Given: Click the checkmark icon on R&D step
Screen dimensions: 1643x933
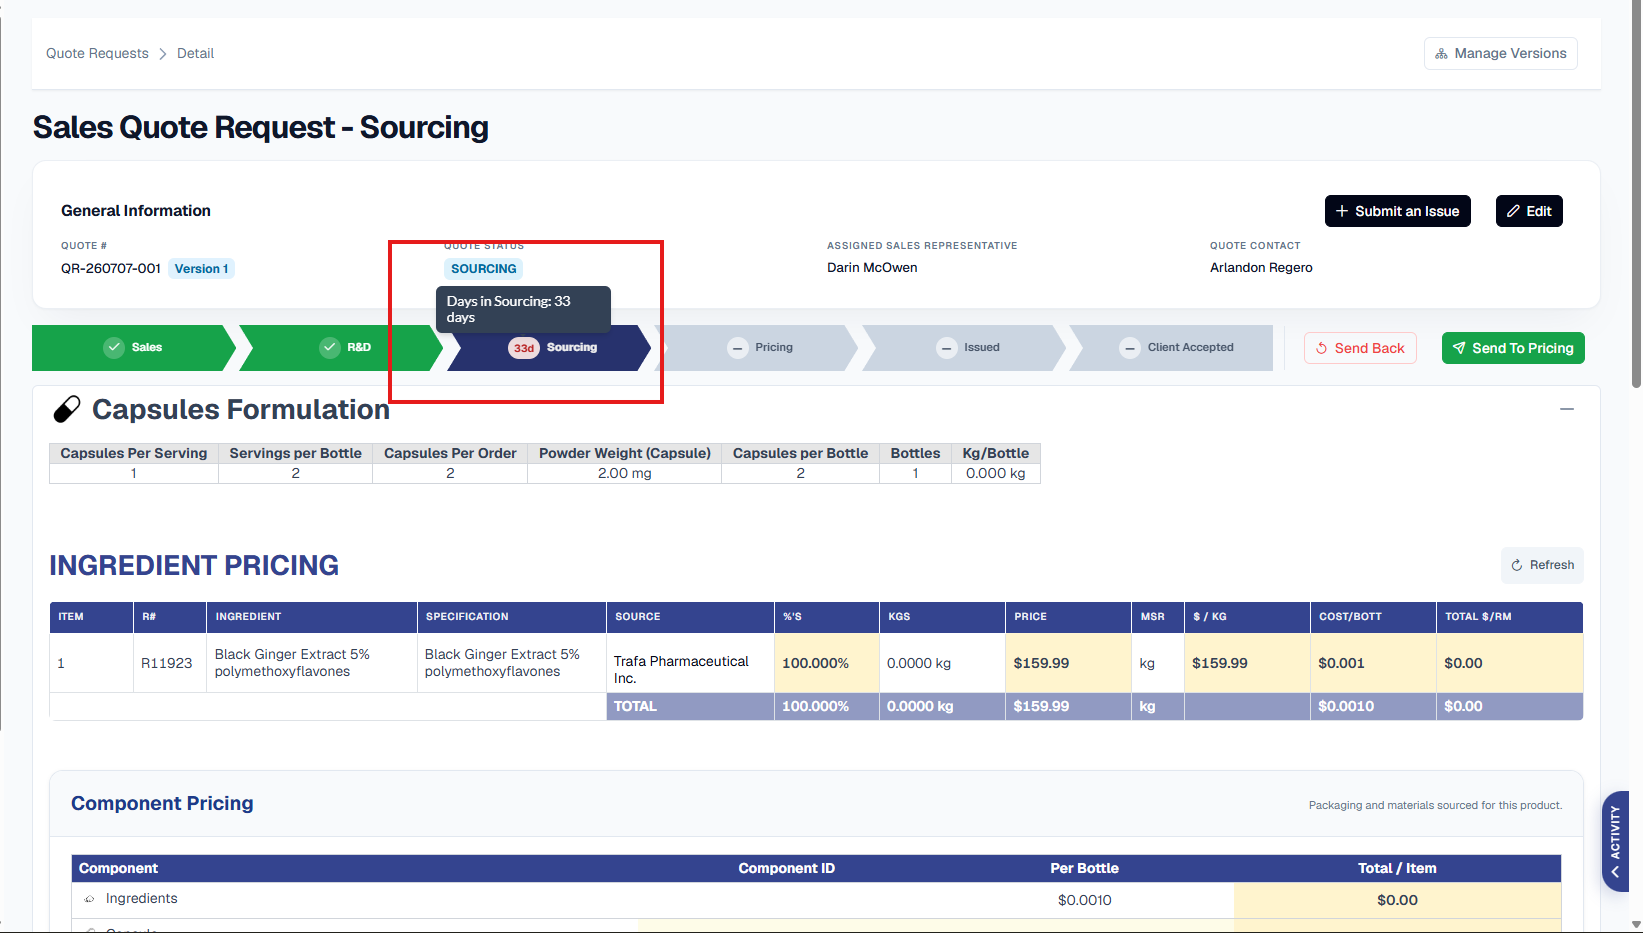Looking at the screenshot, I should coord(330,347).
